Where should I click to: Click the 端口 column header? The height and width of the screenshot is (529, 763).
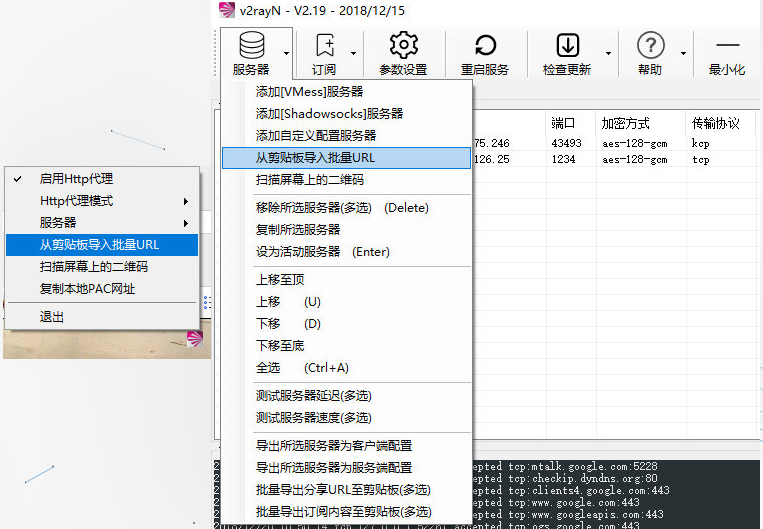click(571, 123)
